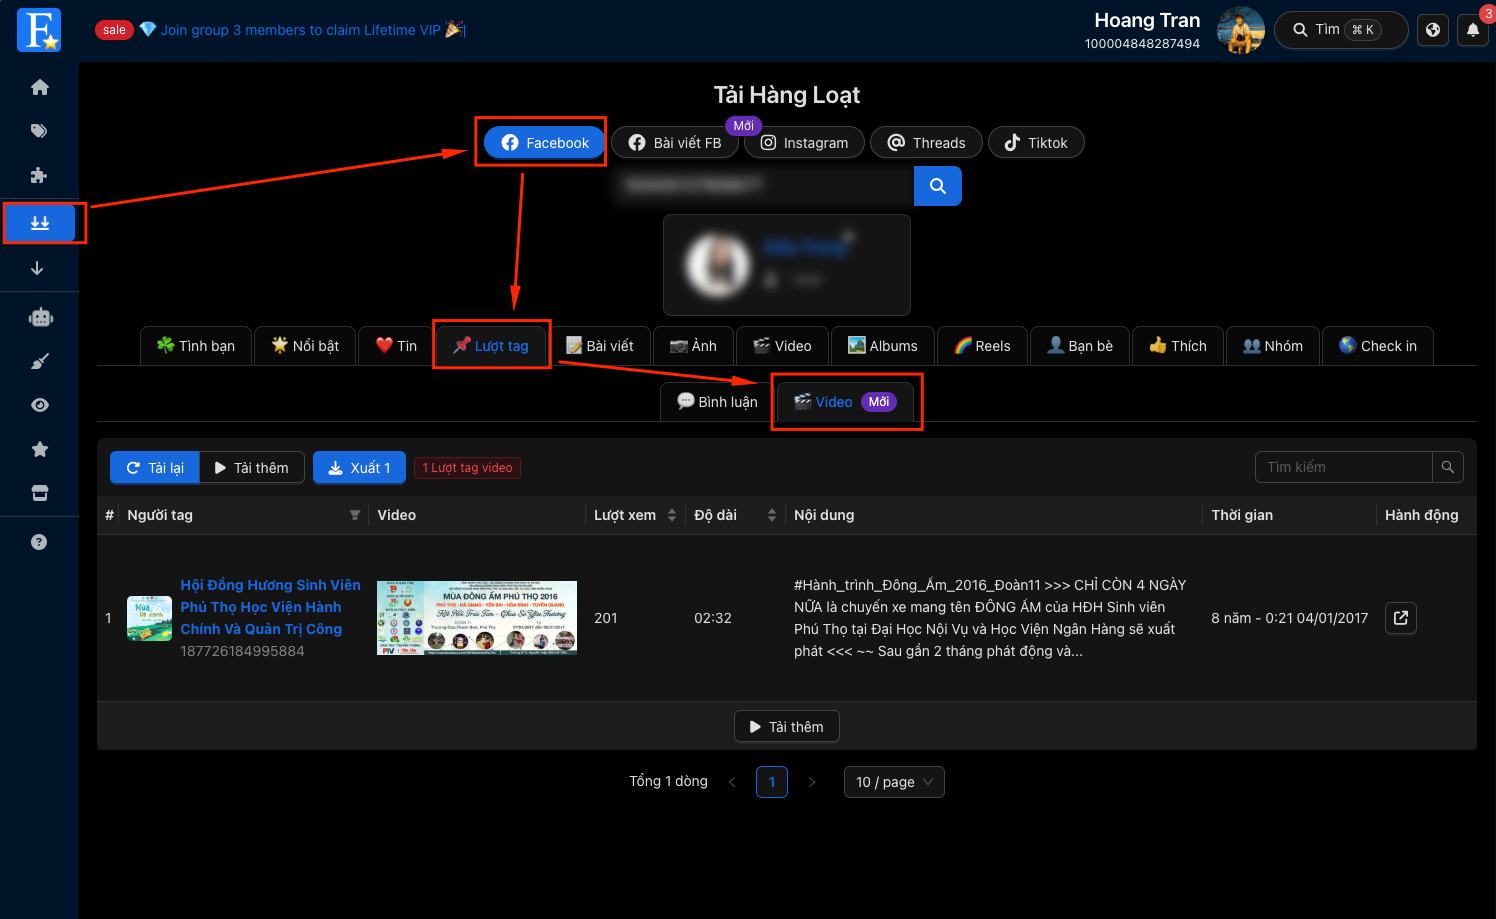Click the help question mark icon
The image size is (1496, 919).
click(39, 542)
